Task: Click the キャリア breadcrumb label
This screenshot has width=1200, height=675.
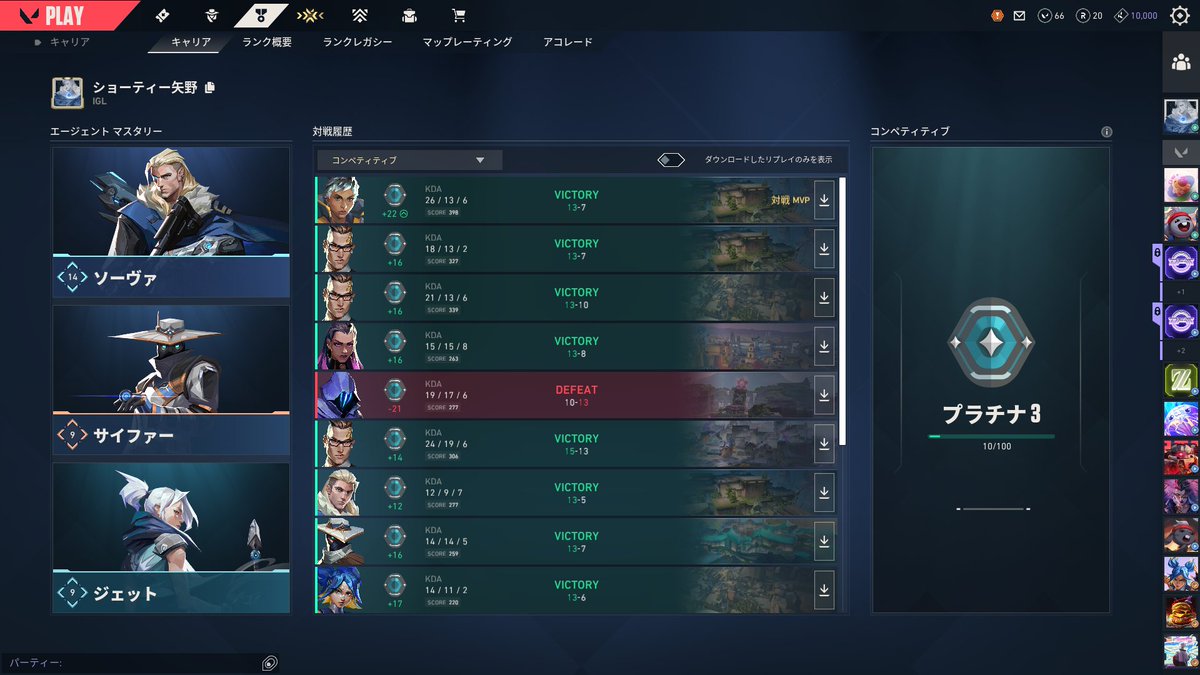Action: pos(70,42)
